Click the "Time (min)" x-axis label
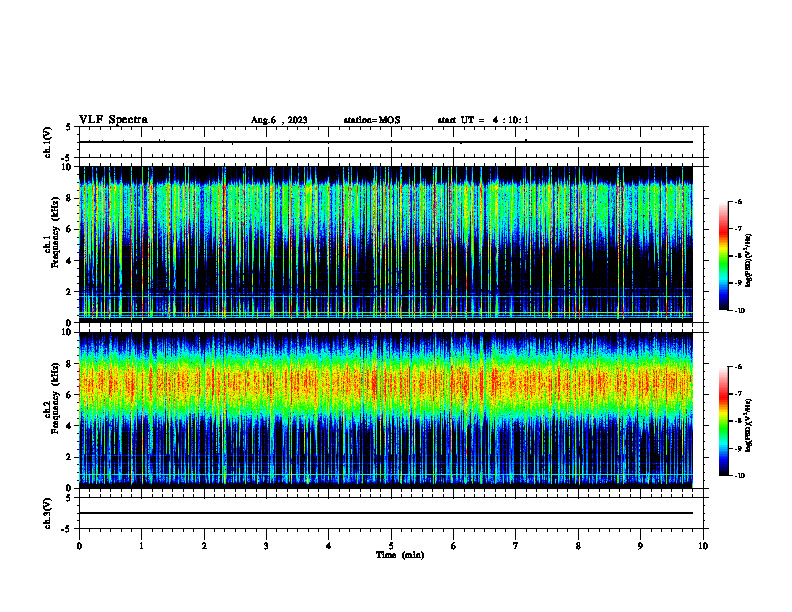792x612 pixels. (400, 555)
